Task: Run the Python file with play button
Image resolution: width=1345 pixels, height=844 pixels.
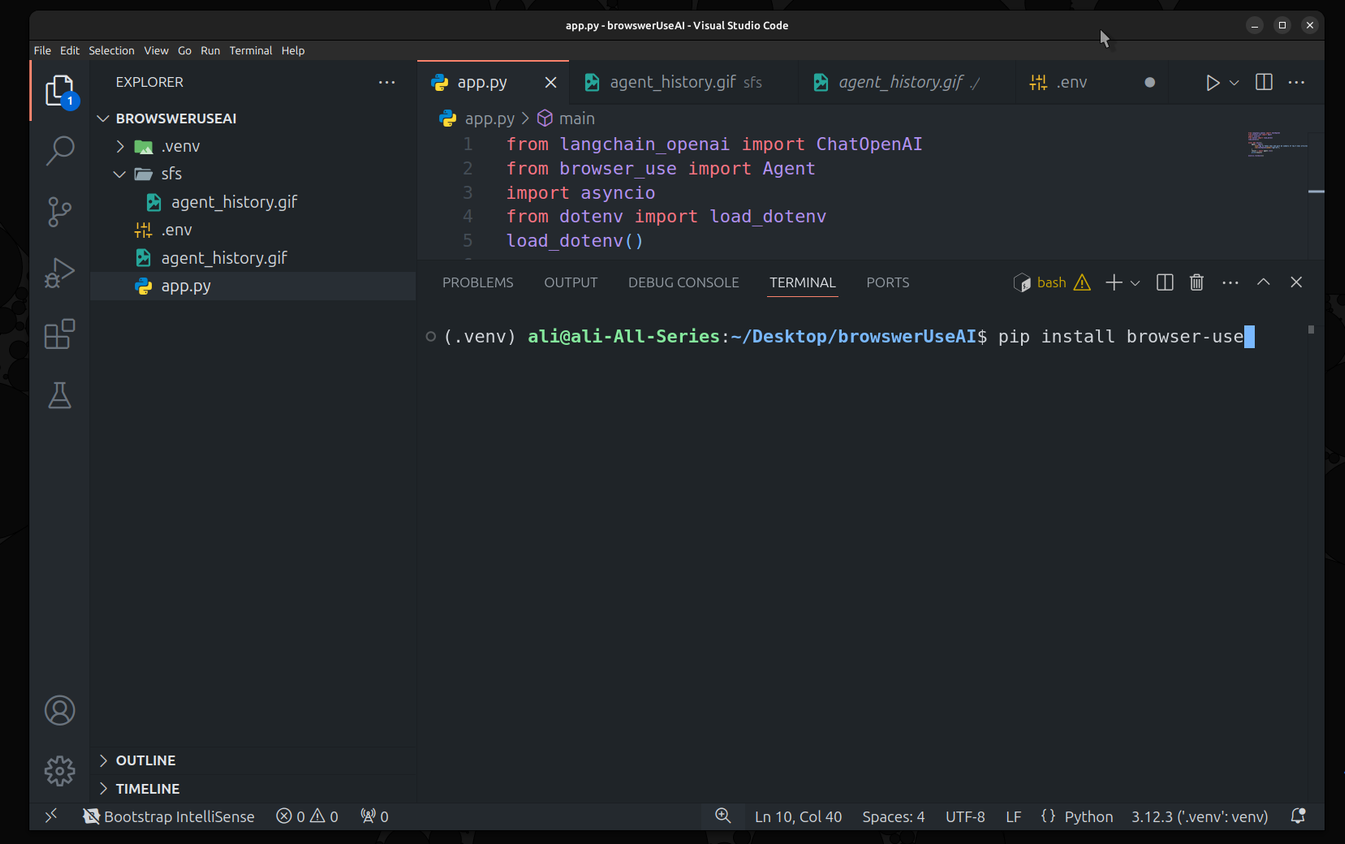Action: (x=1212, y=83)
